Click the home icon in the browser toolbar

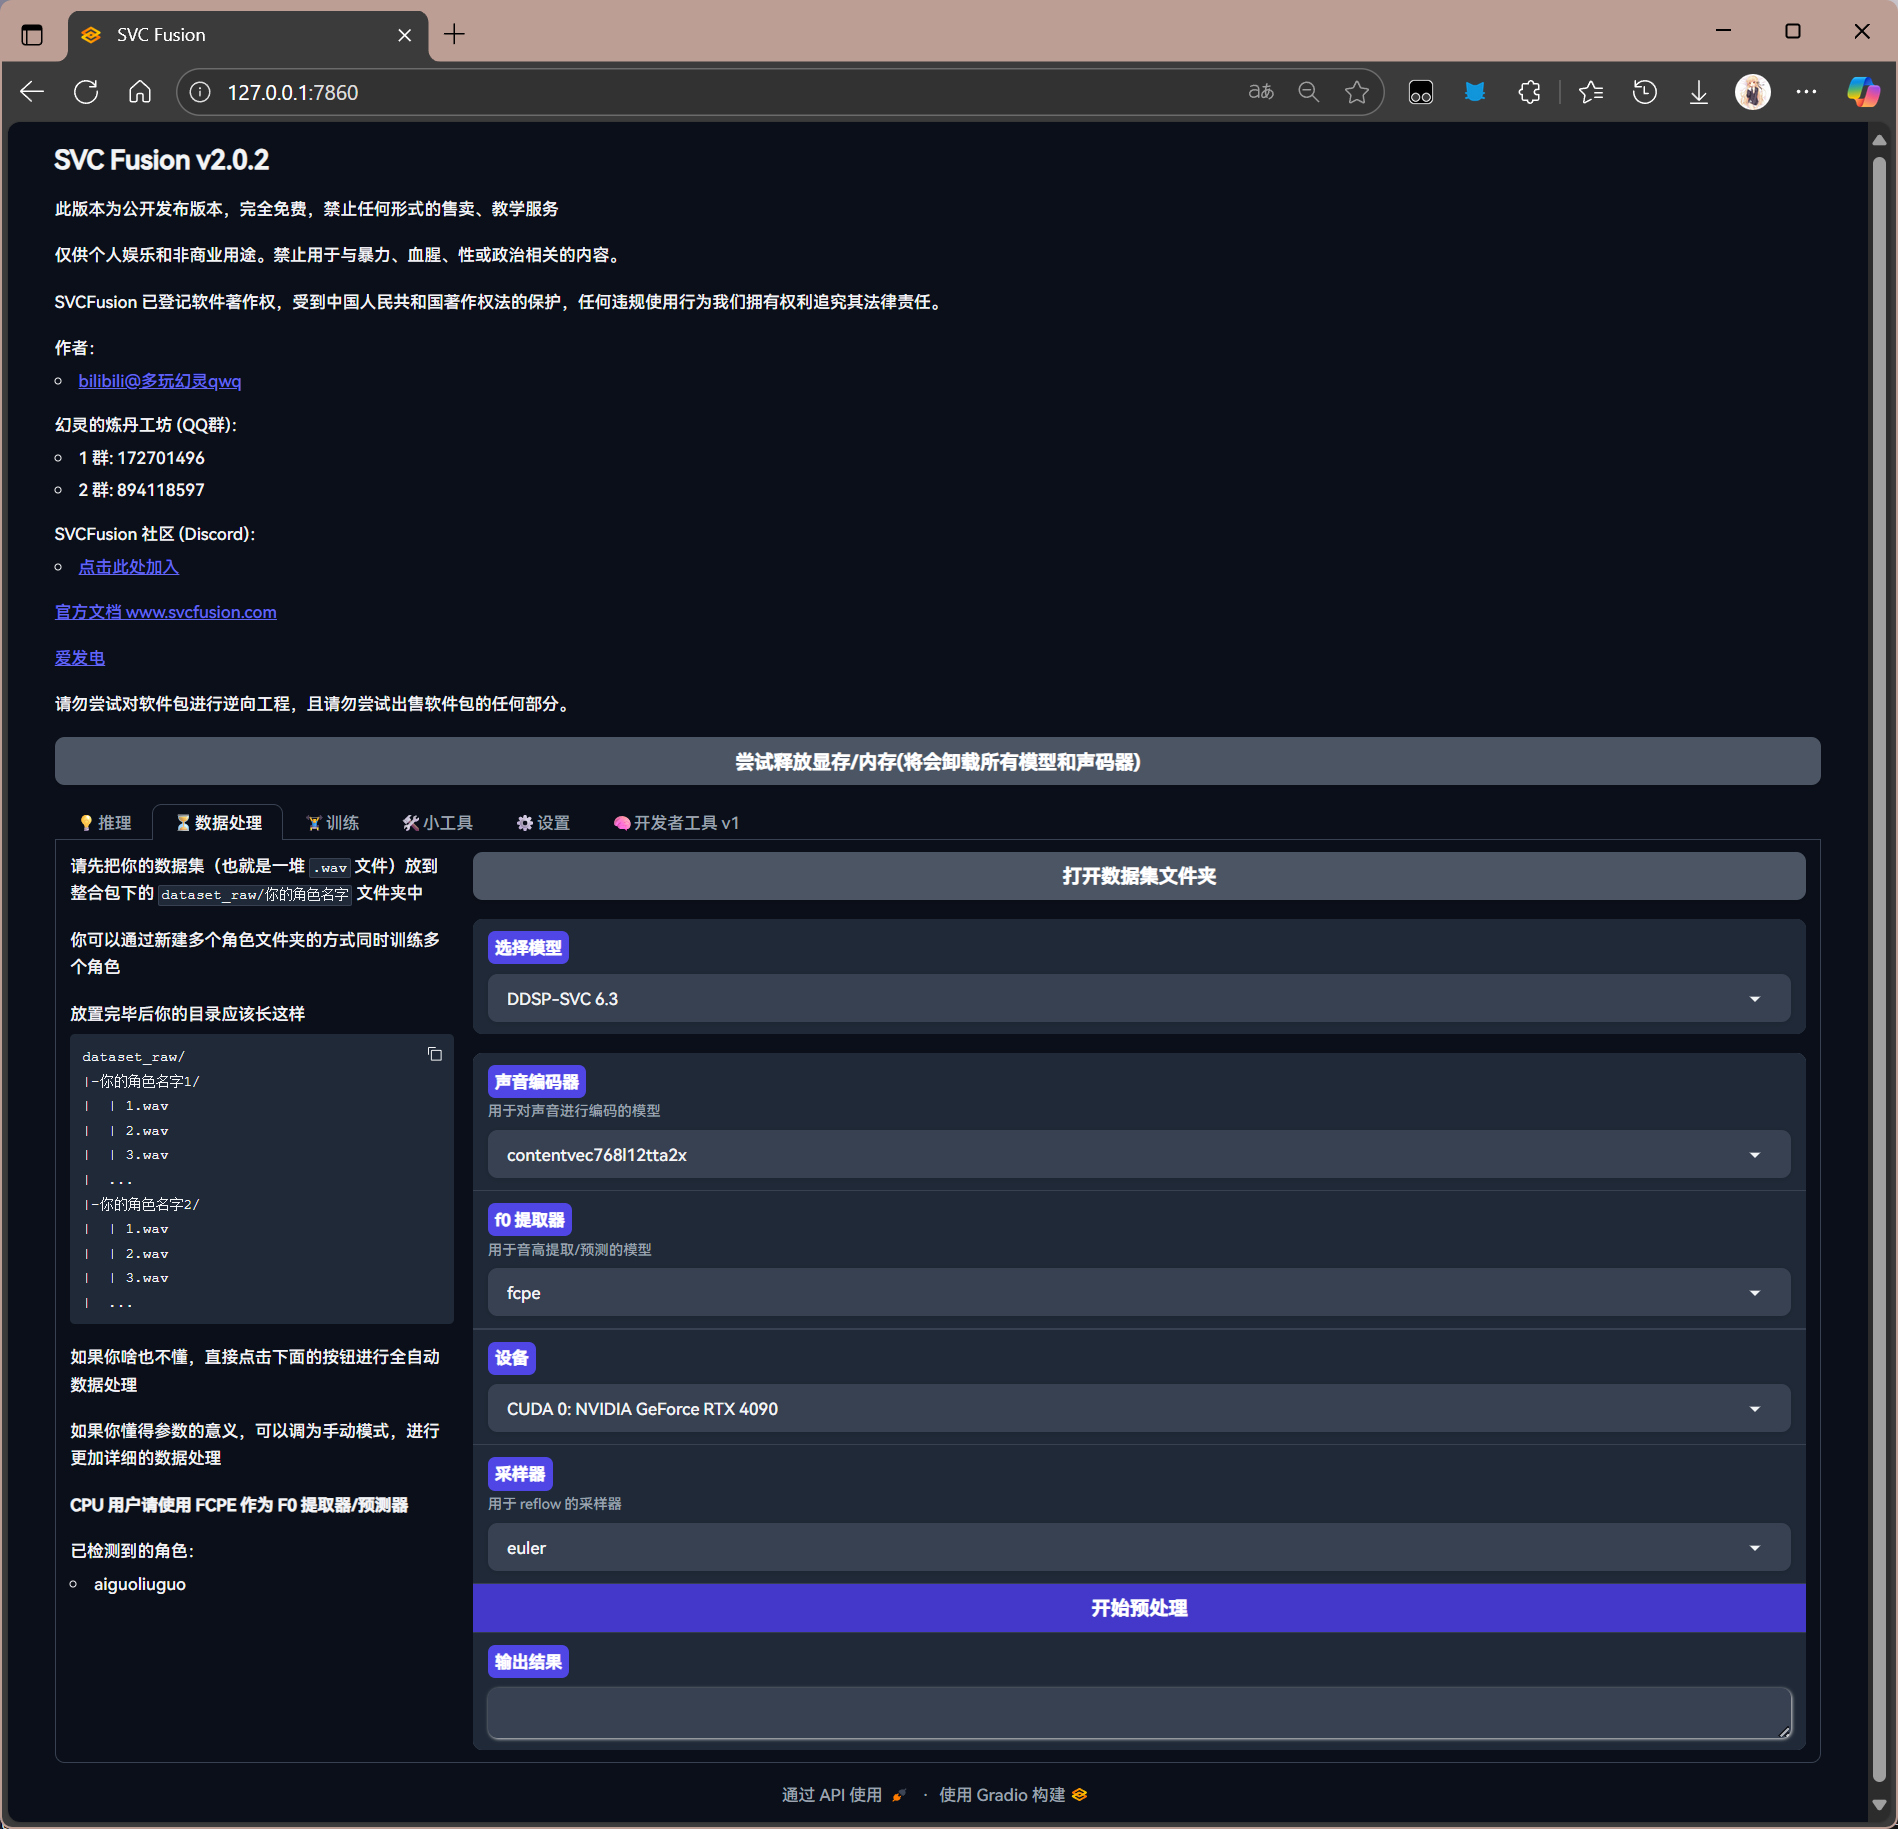click(140, 92)
